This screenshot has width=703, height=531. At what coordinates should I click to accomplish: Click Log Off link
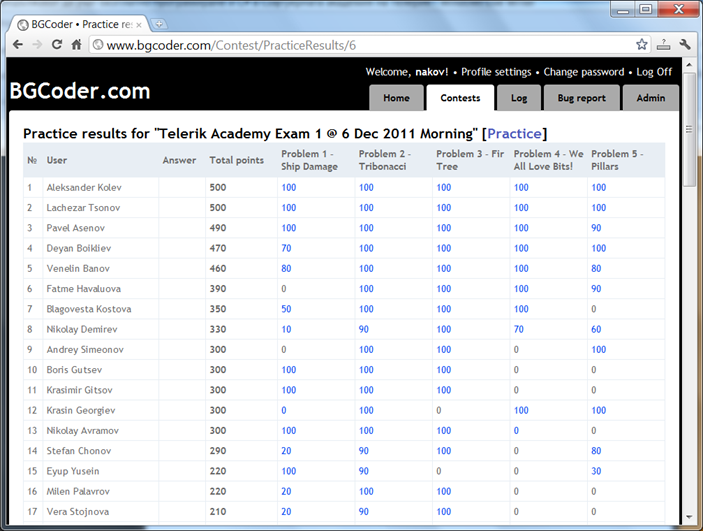tap(654, 72)
